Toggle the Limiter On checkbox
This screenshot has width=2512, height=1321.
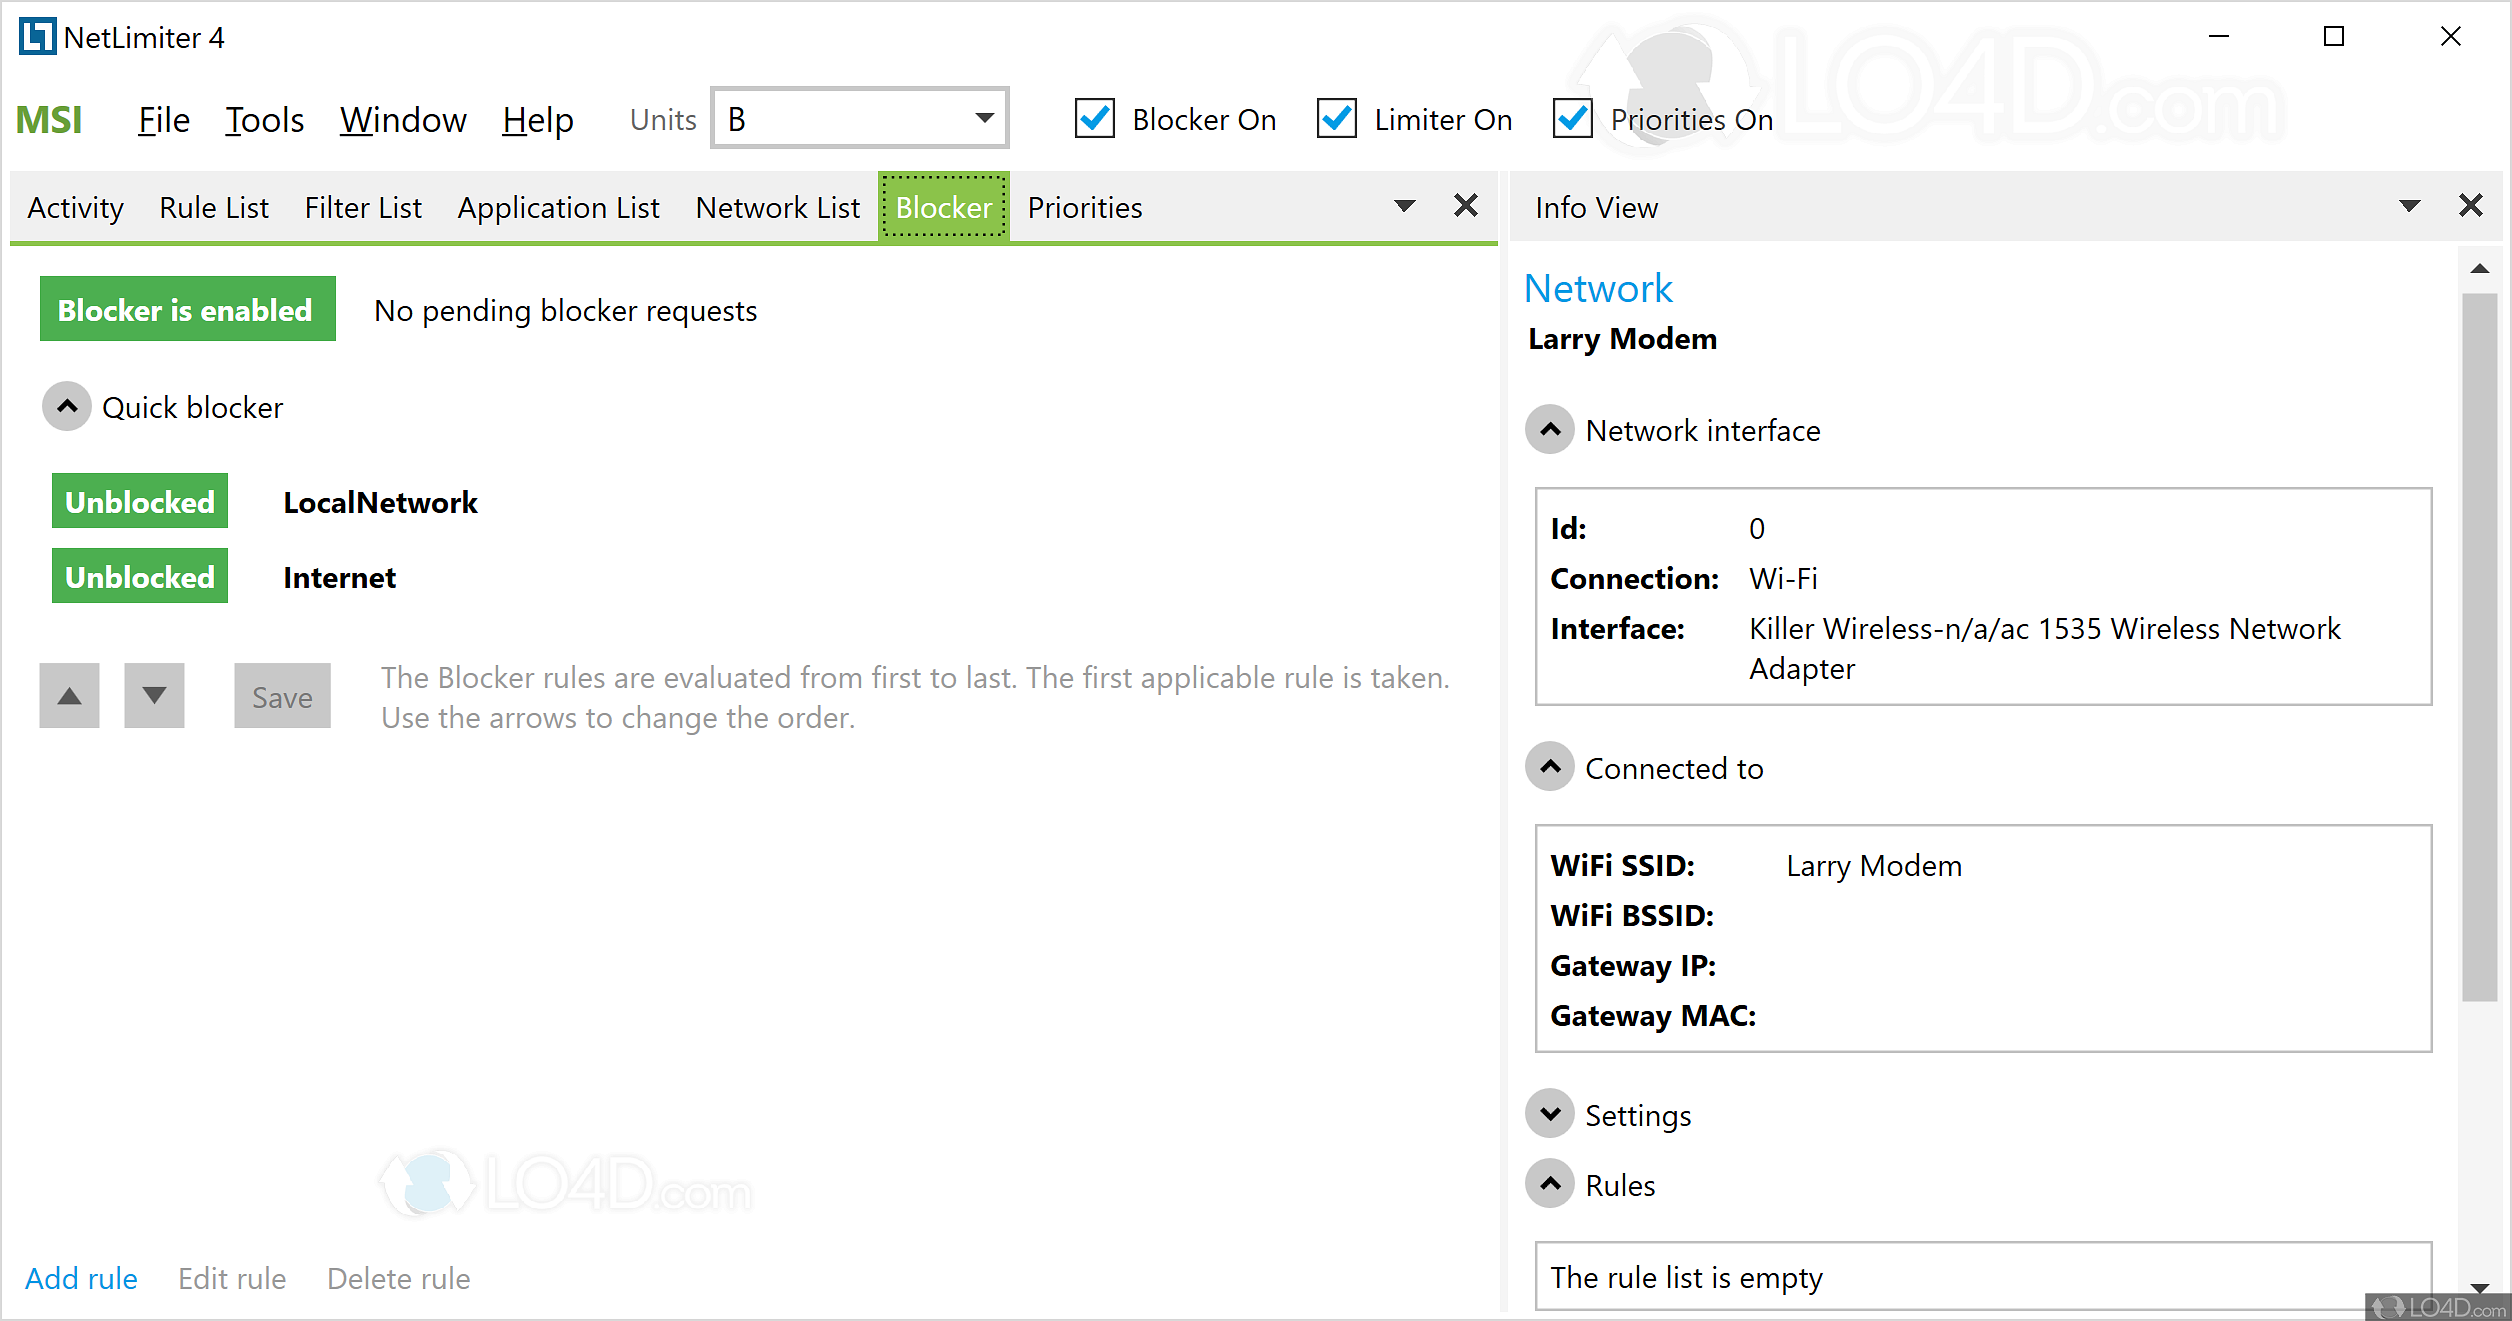coord(1337,119)
